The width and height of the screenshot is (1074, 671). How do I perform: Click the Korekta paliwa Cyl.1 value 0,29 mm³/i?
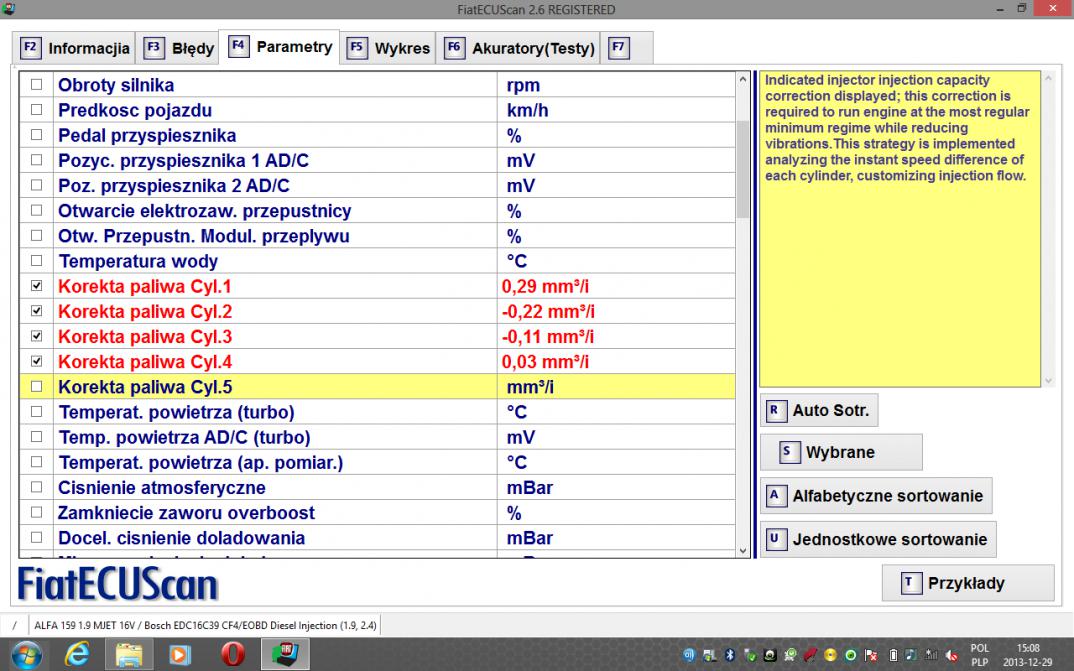tap(545, 286)
